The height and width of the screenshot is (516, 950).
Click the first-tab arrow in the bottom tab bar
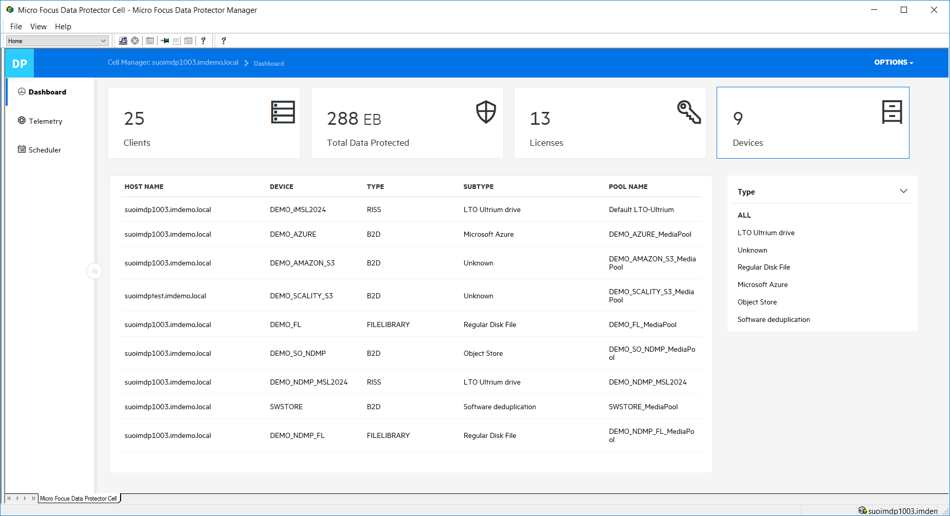coord(9,498)
